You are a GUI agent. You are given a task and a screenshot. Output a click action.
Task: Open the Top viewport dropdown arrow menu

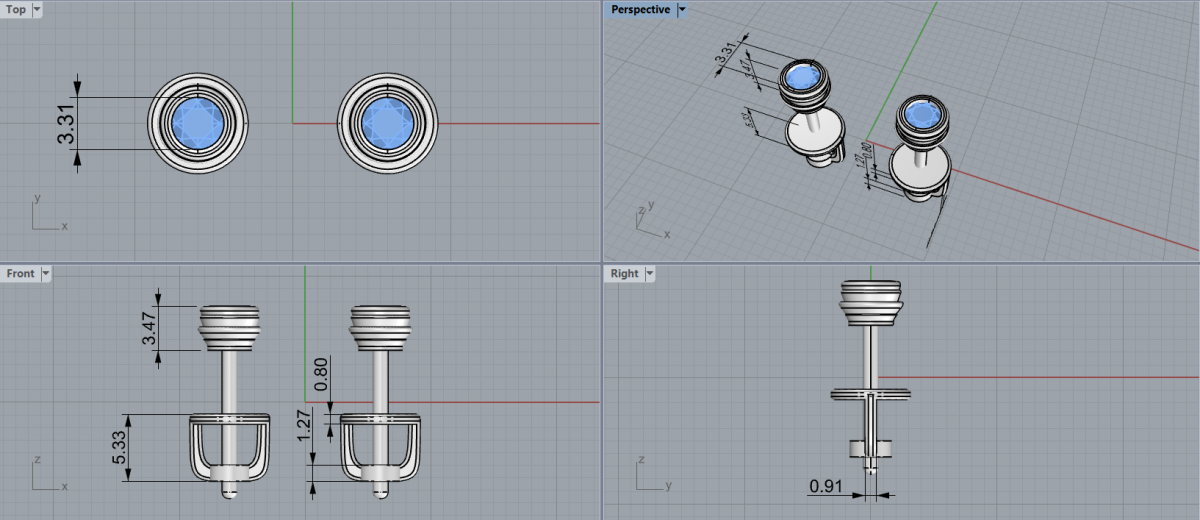(37, 9)
